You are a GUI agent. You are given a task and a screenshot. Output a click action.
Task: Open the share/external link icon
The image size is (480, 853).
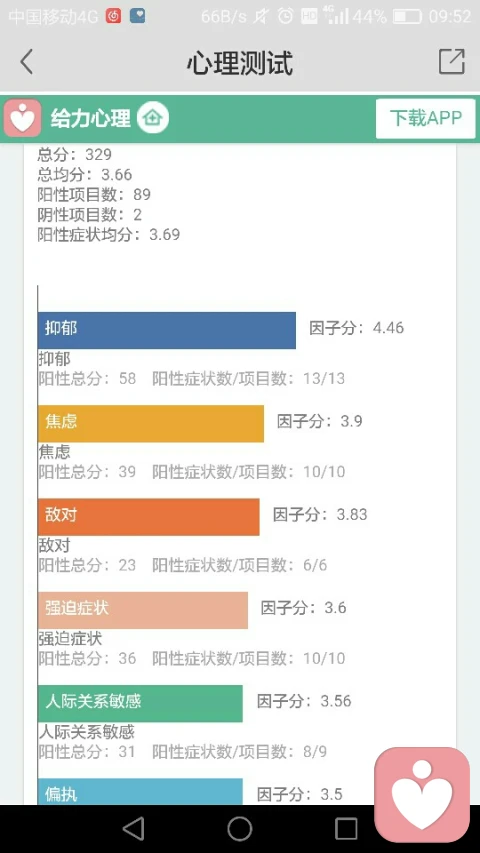pyautogui.click(x=452, y=61)
